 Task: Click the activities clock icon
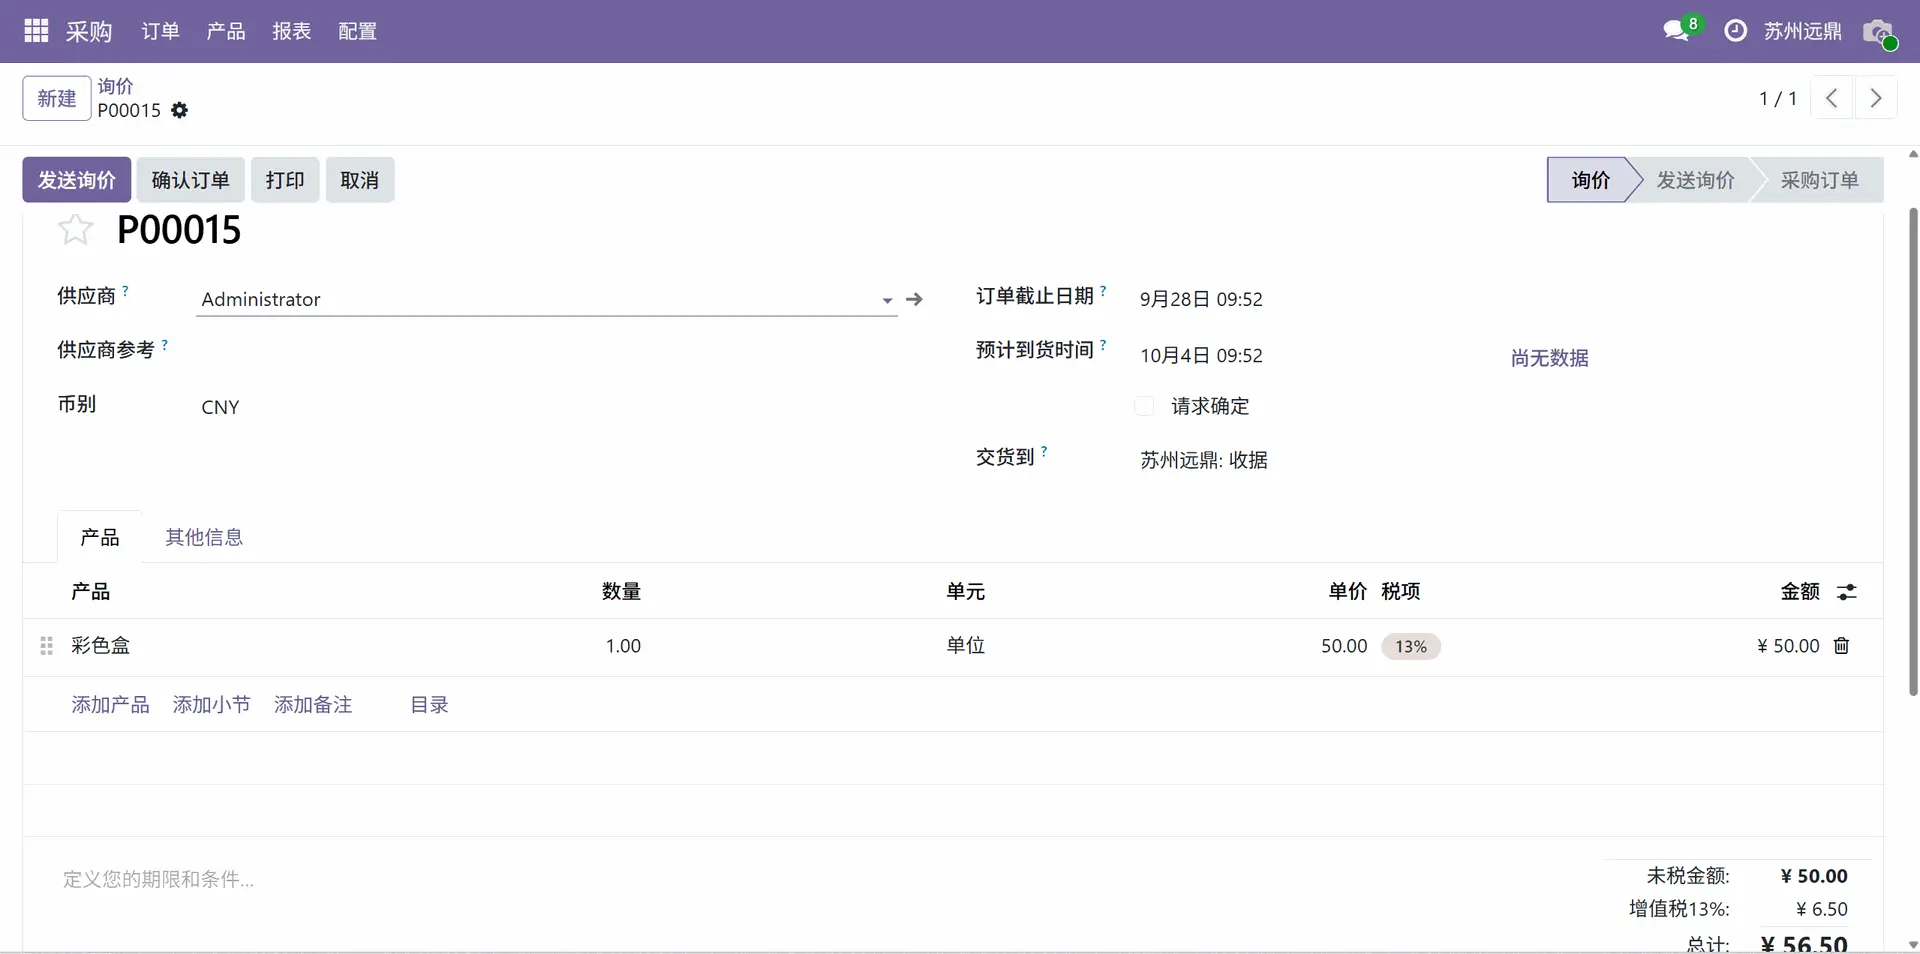[x=1736, y=31]
